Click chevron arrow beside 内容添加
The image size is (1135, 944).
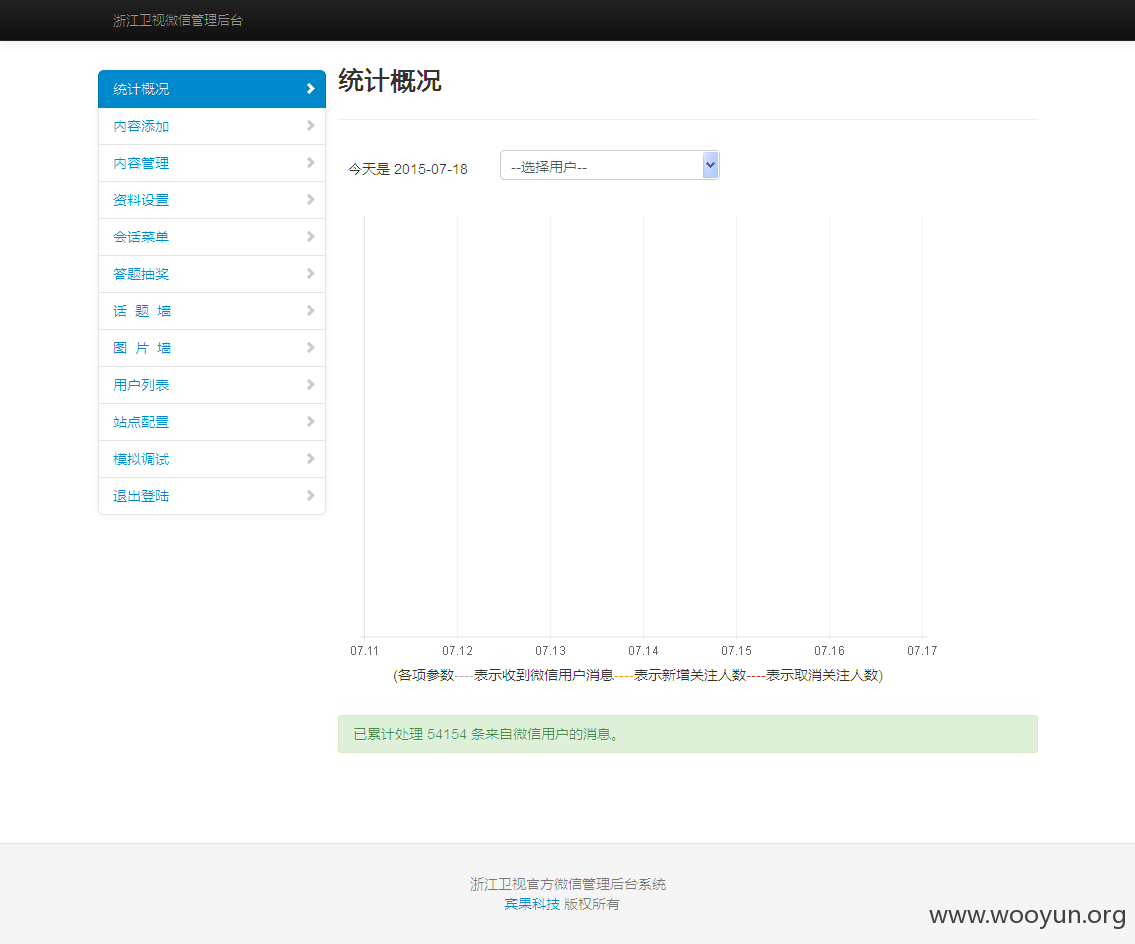click(x=311, y=125)
